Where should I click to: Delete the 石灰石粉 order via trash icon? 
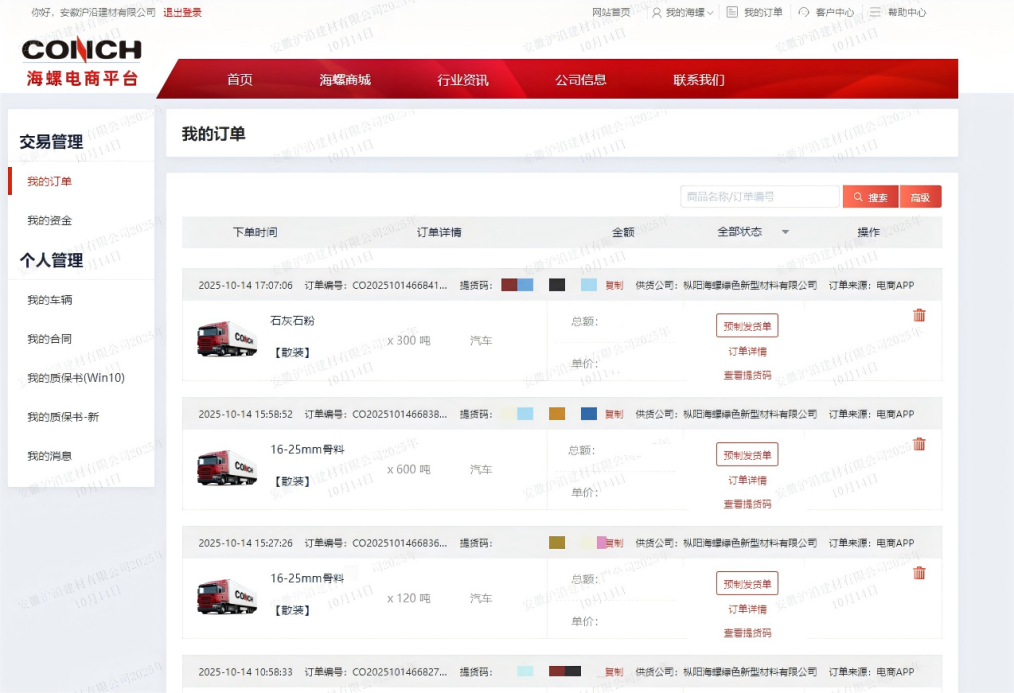(919, 315)
